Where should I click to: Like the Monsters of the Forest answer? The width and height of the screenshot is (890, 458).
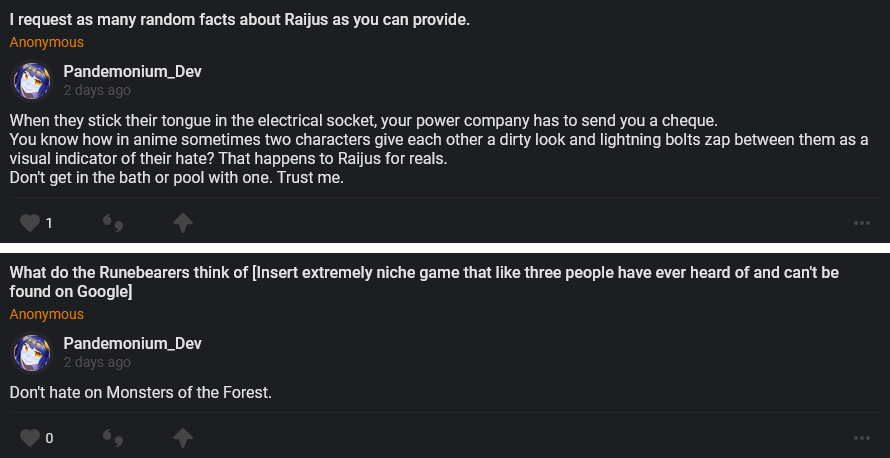29,437
